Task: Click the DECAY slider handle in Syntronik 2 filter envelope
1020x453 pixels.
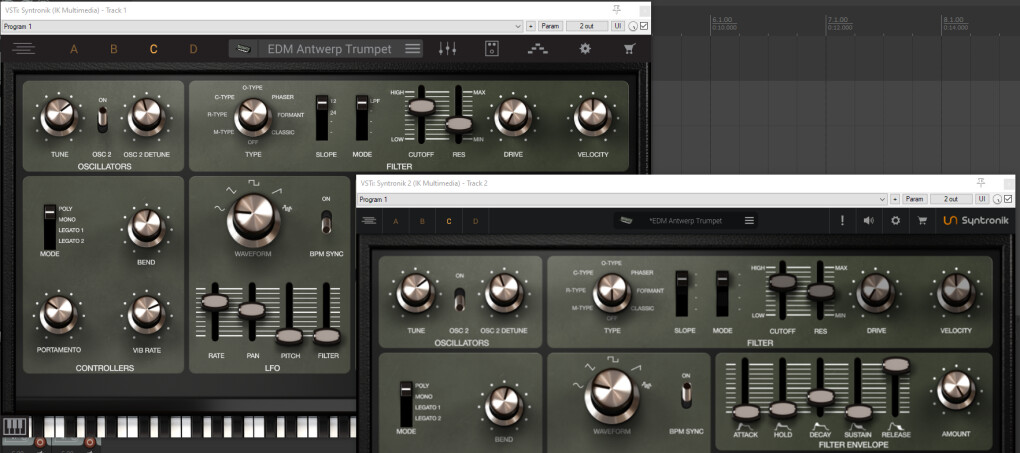Action: [x=820, y=396]
